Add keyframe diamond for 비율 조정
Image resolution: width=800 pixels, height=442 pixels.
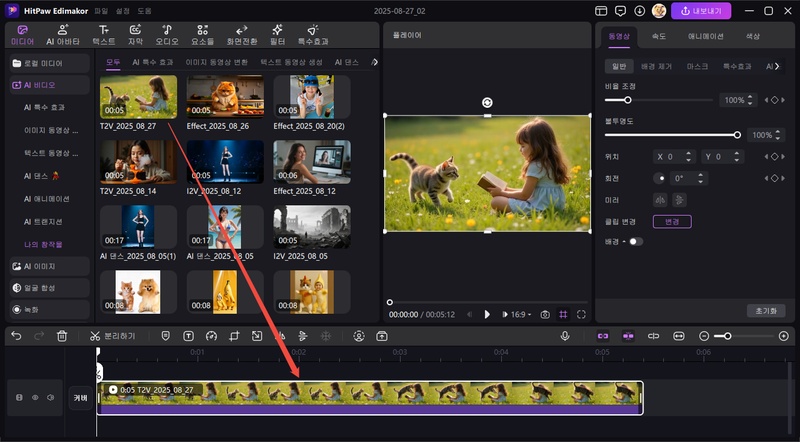pyautogui.click(x=774, y=100)
